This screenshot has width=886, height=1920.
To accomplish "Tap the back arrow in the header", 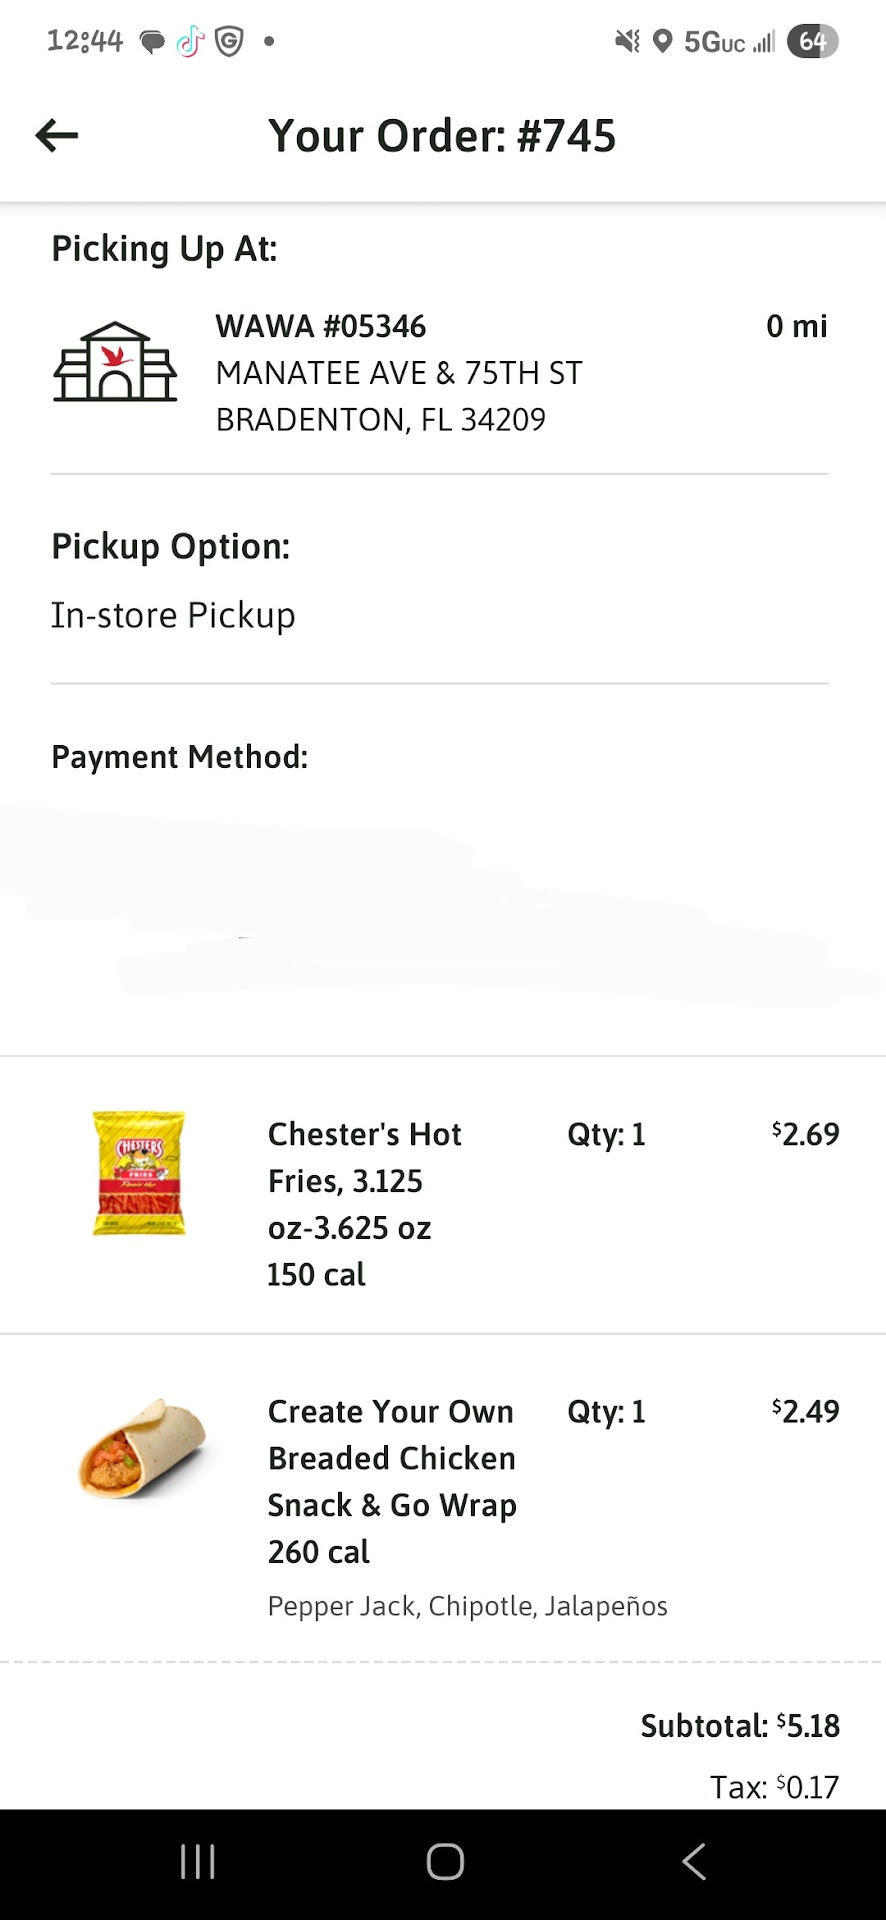I will click(57, 135).
